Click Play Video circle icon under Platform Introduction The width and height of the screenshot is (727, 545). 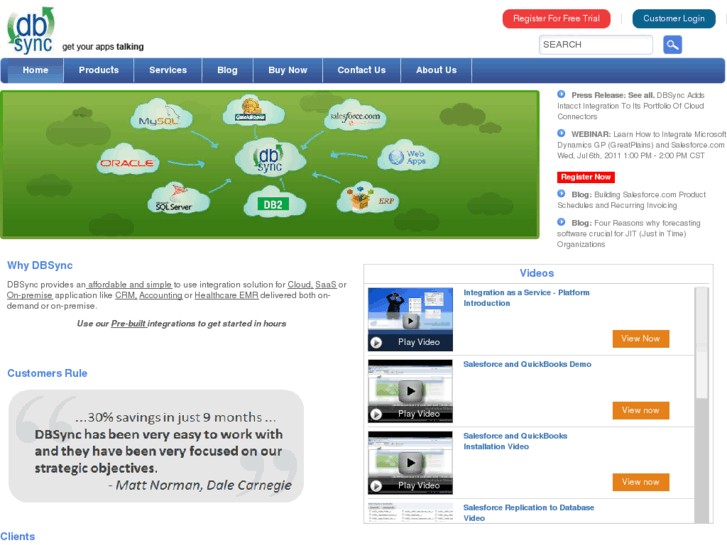tap(376, 342)
